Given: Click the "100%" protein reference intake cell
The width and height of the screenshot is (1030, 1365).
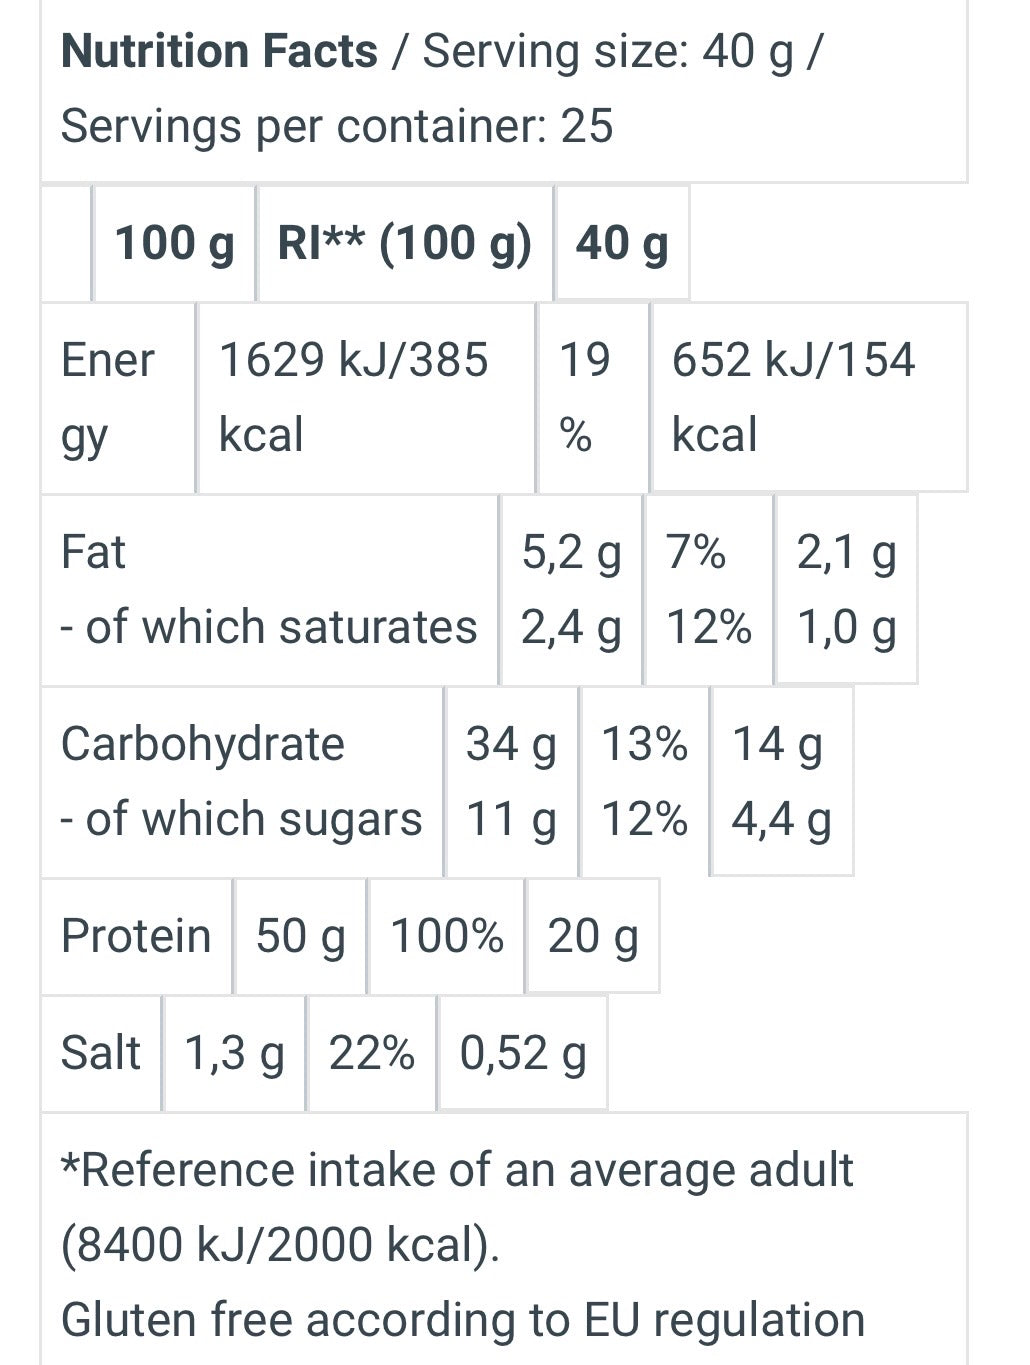Looking at the screenshot, I should 446,936.
